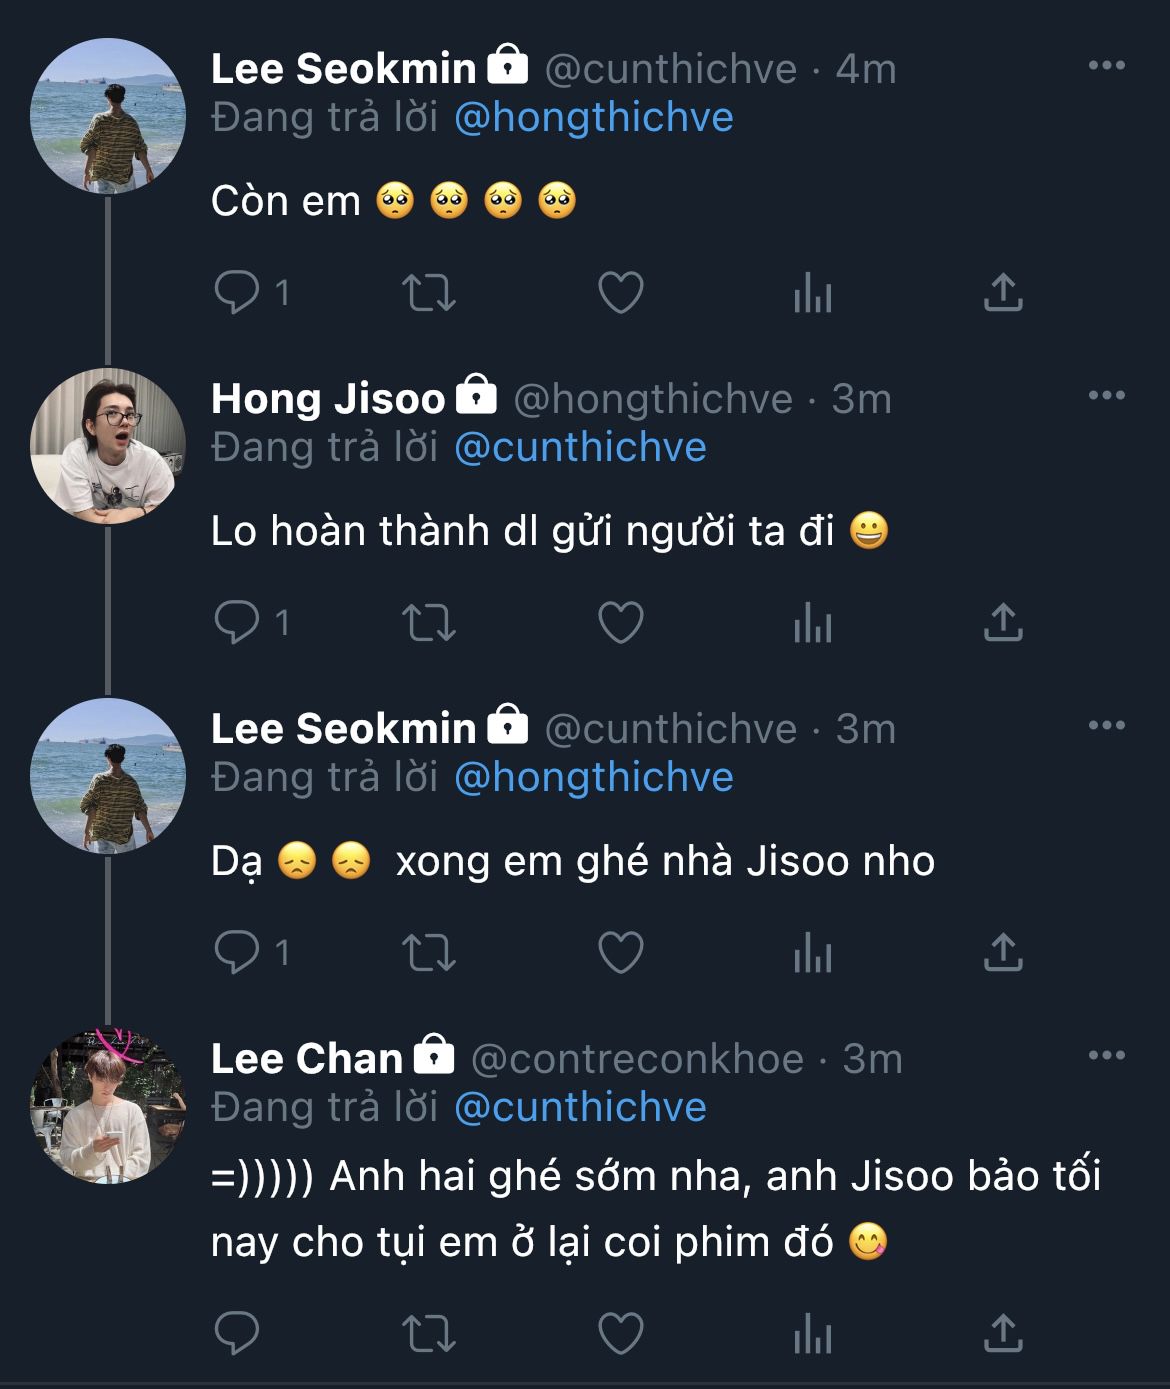This screenshot has height=1389, width=1170.
Task: Like the "Còn em" tweet
Action: 620,293
